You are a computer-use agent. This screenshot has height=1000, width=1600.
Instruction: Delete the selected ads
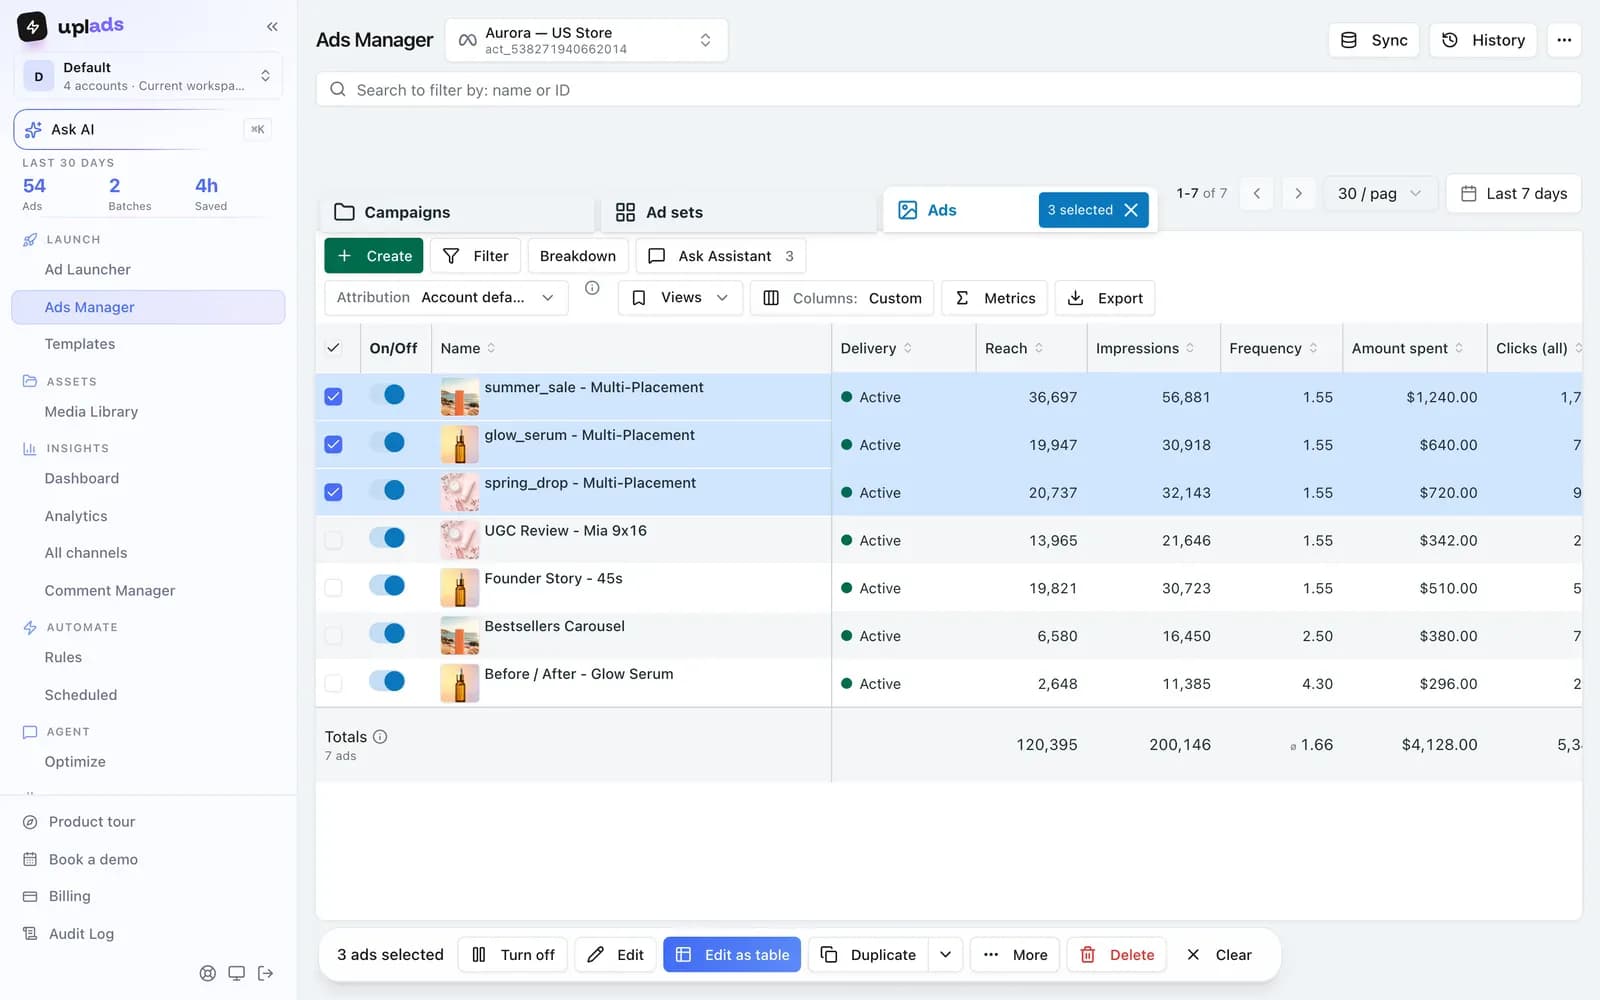(1117, 955)
